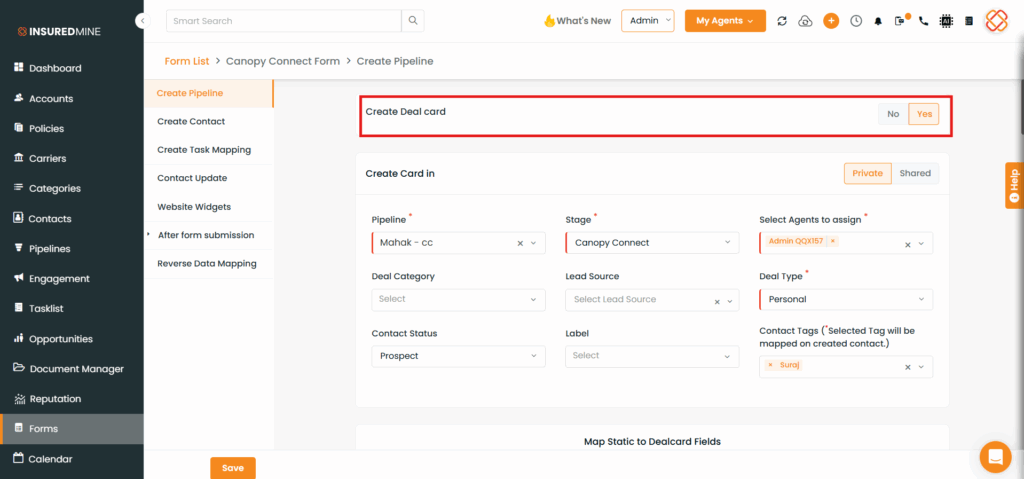The height and width of the screenshot is (479, 1024).
Task: Go to Form List breadcrumb link
Action: click(x=187, y=61)
